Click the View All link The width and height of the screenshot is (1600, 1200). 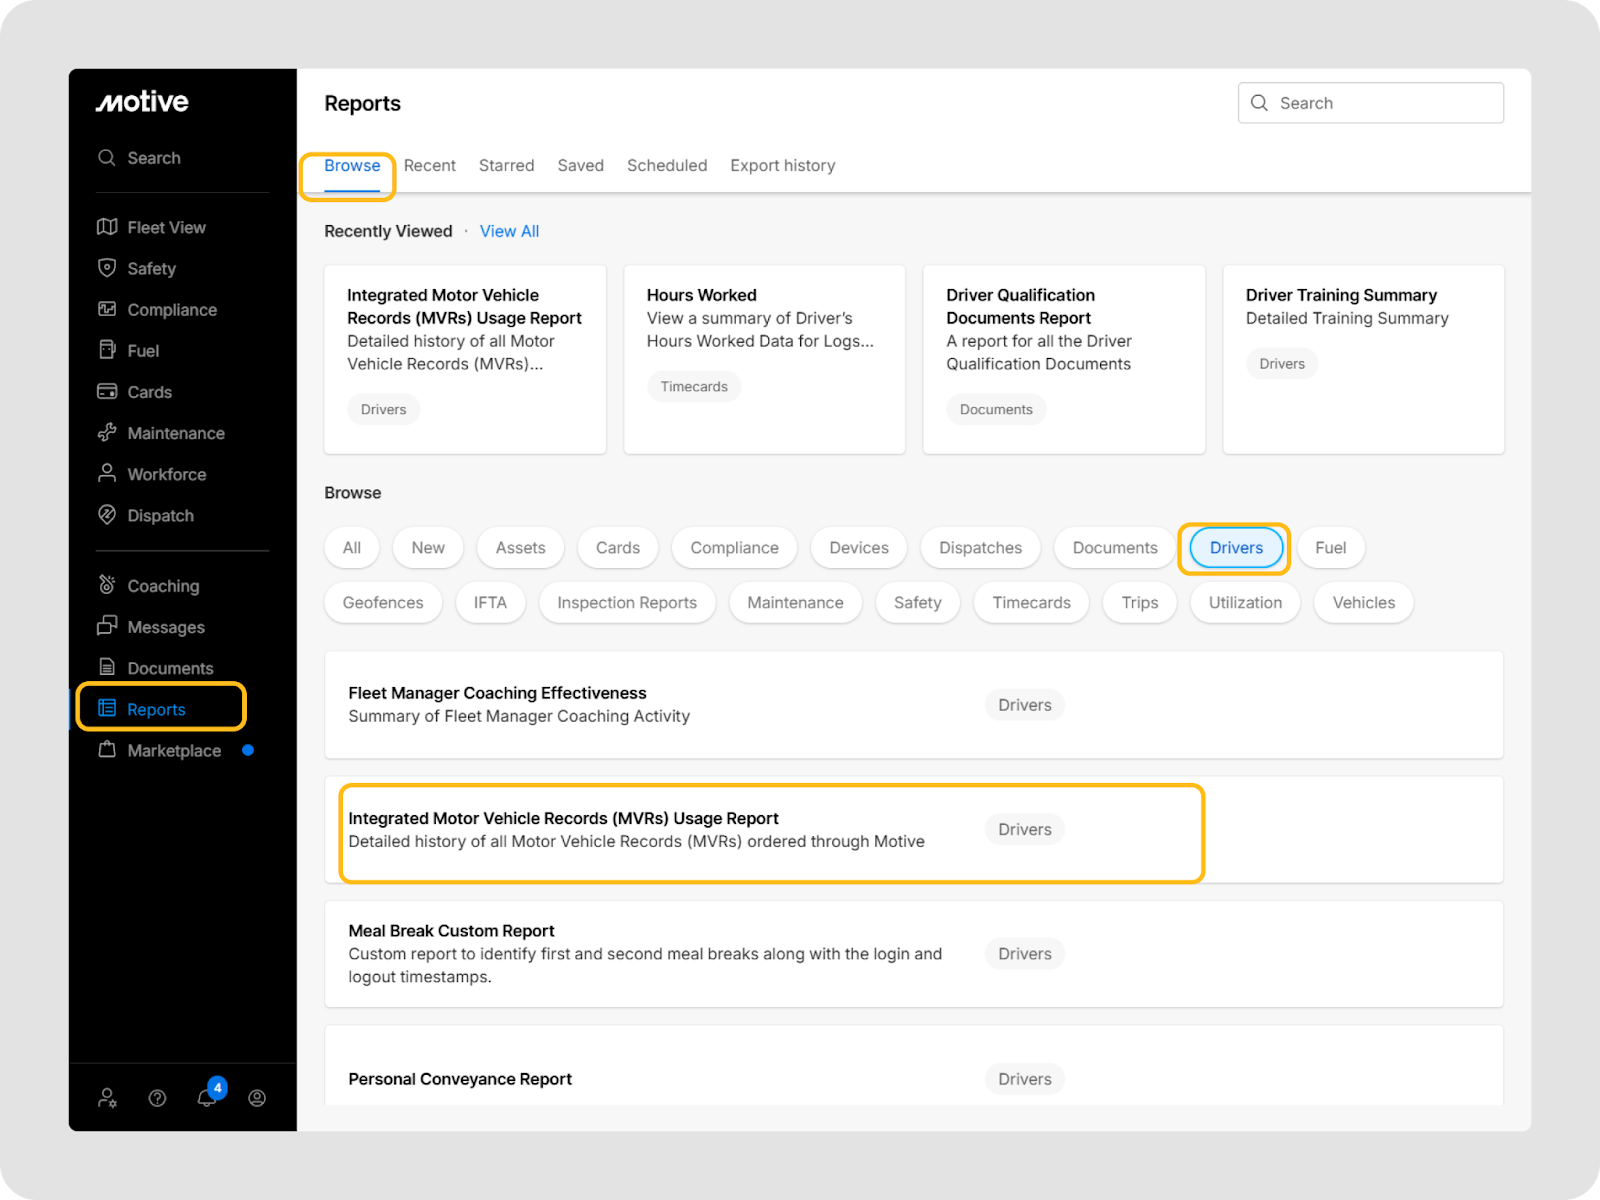(509, 231)
